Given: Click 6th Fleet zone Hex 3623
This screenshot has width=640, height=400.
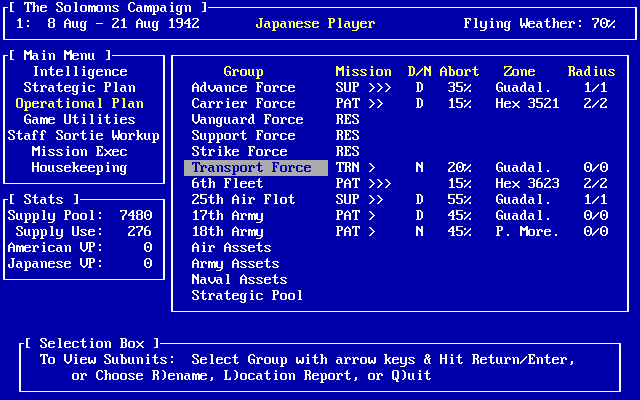Looking at the screenshot, I should coord(527,183).
